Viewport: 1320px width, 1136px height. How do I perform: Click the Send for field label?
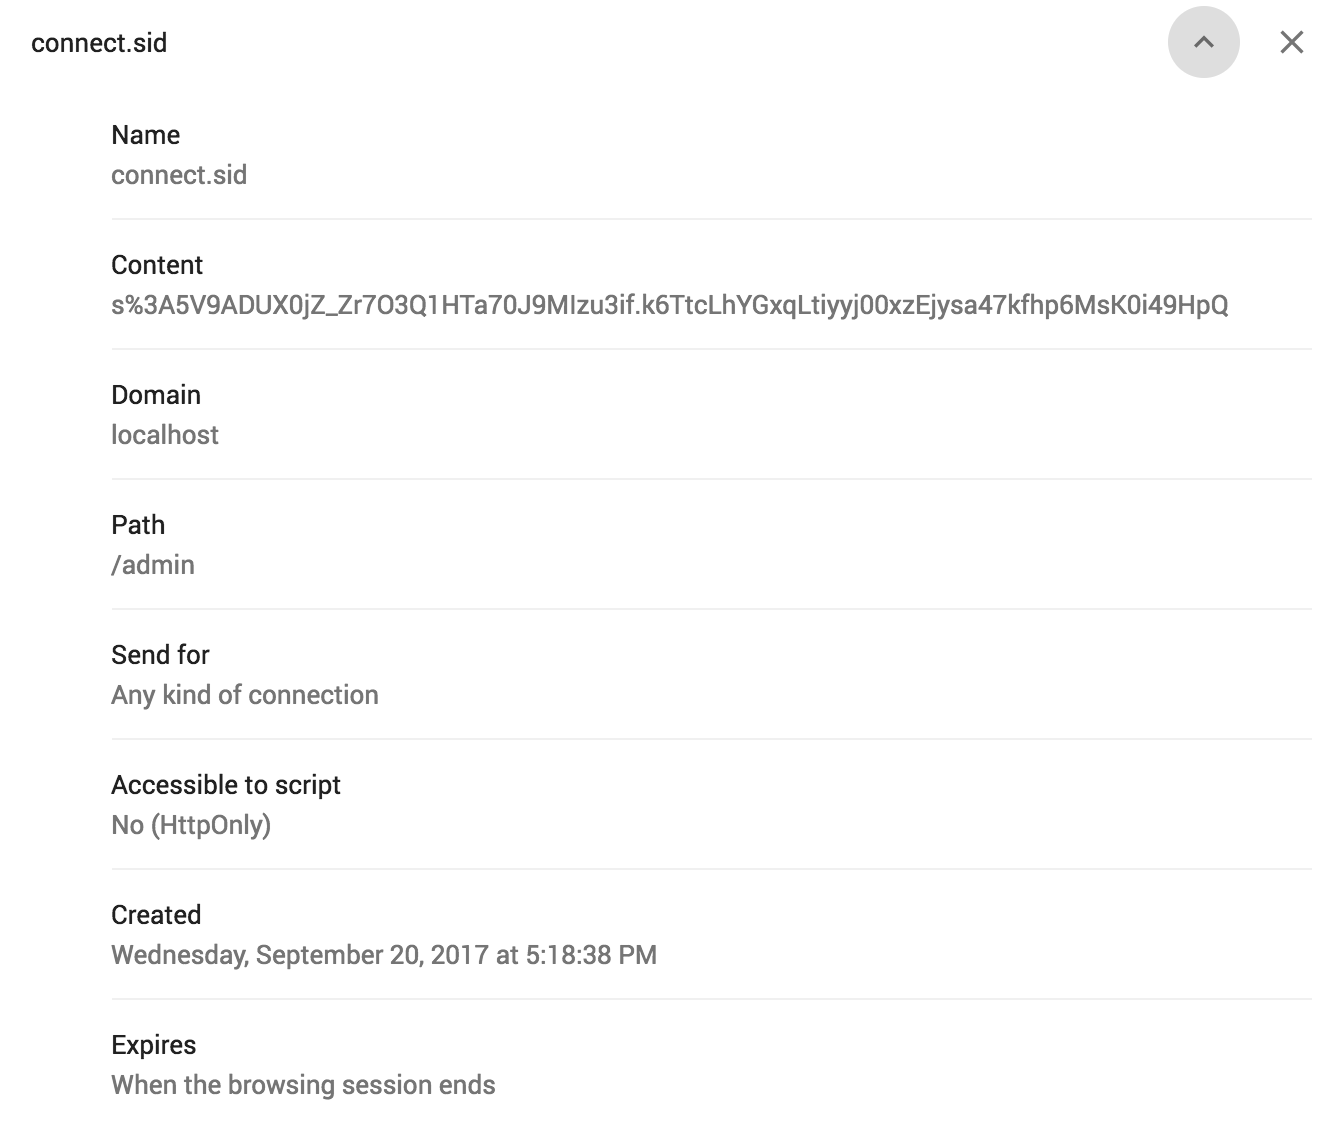point(160,654)
